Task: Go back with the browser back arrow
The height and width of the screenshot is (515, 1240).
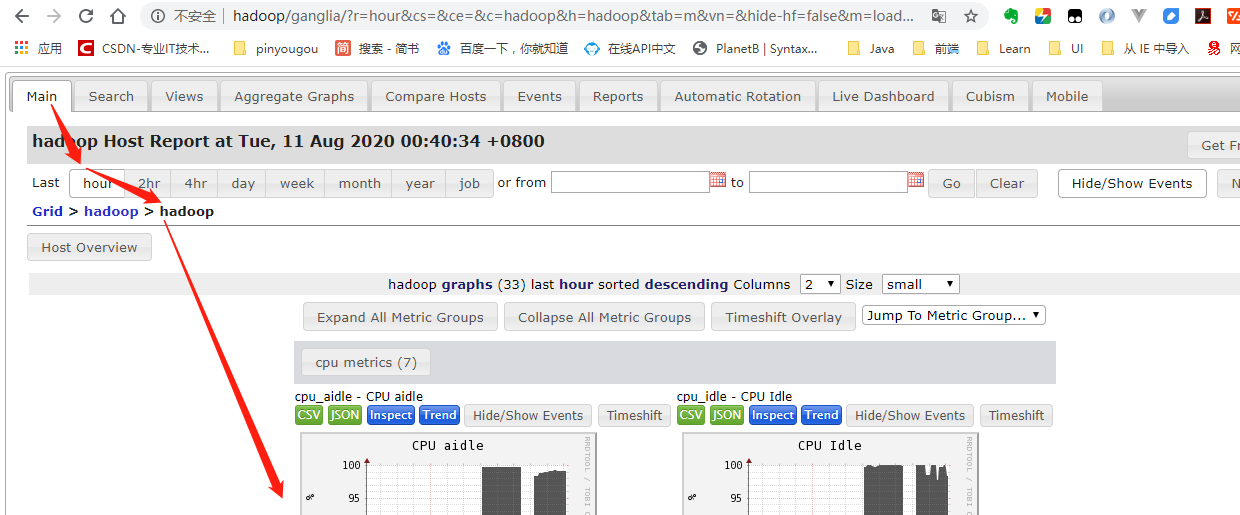Action: tap(22, 16)
